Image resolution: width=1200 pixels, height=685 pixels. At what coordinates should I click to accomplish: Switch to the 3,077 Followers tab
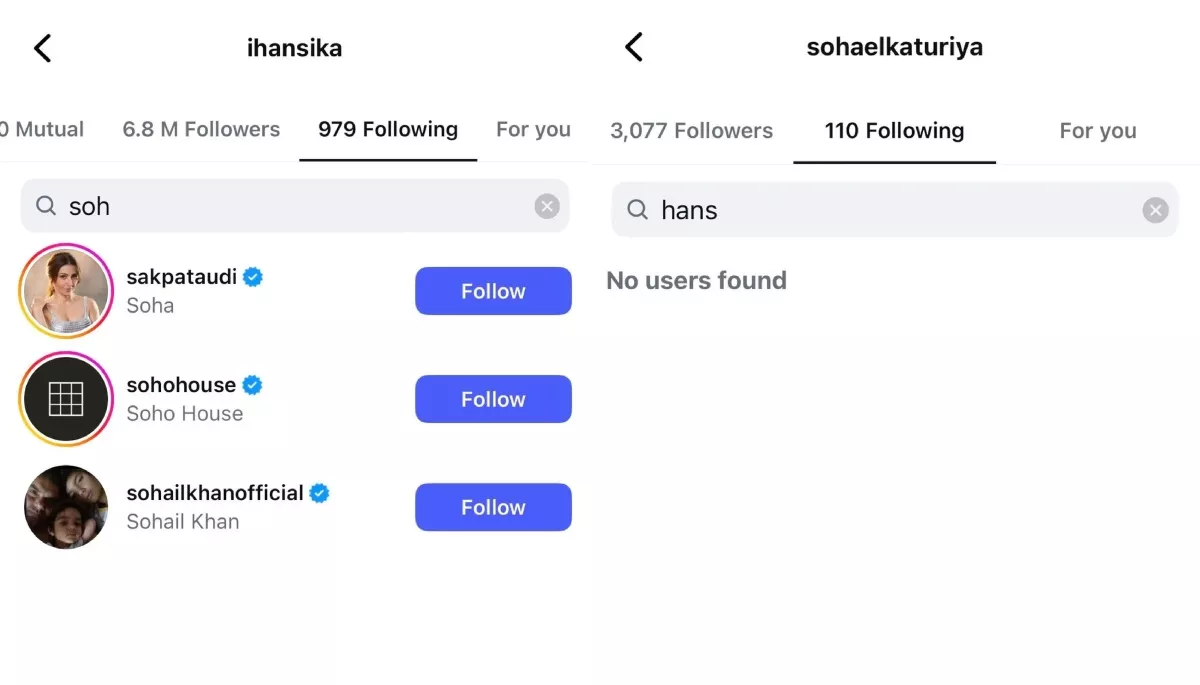click(x=691, y=131)
